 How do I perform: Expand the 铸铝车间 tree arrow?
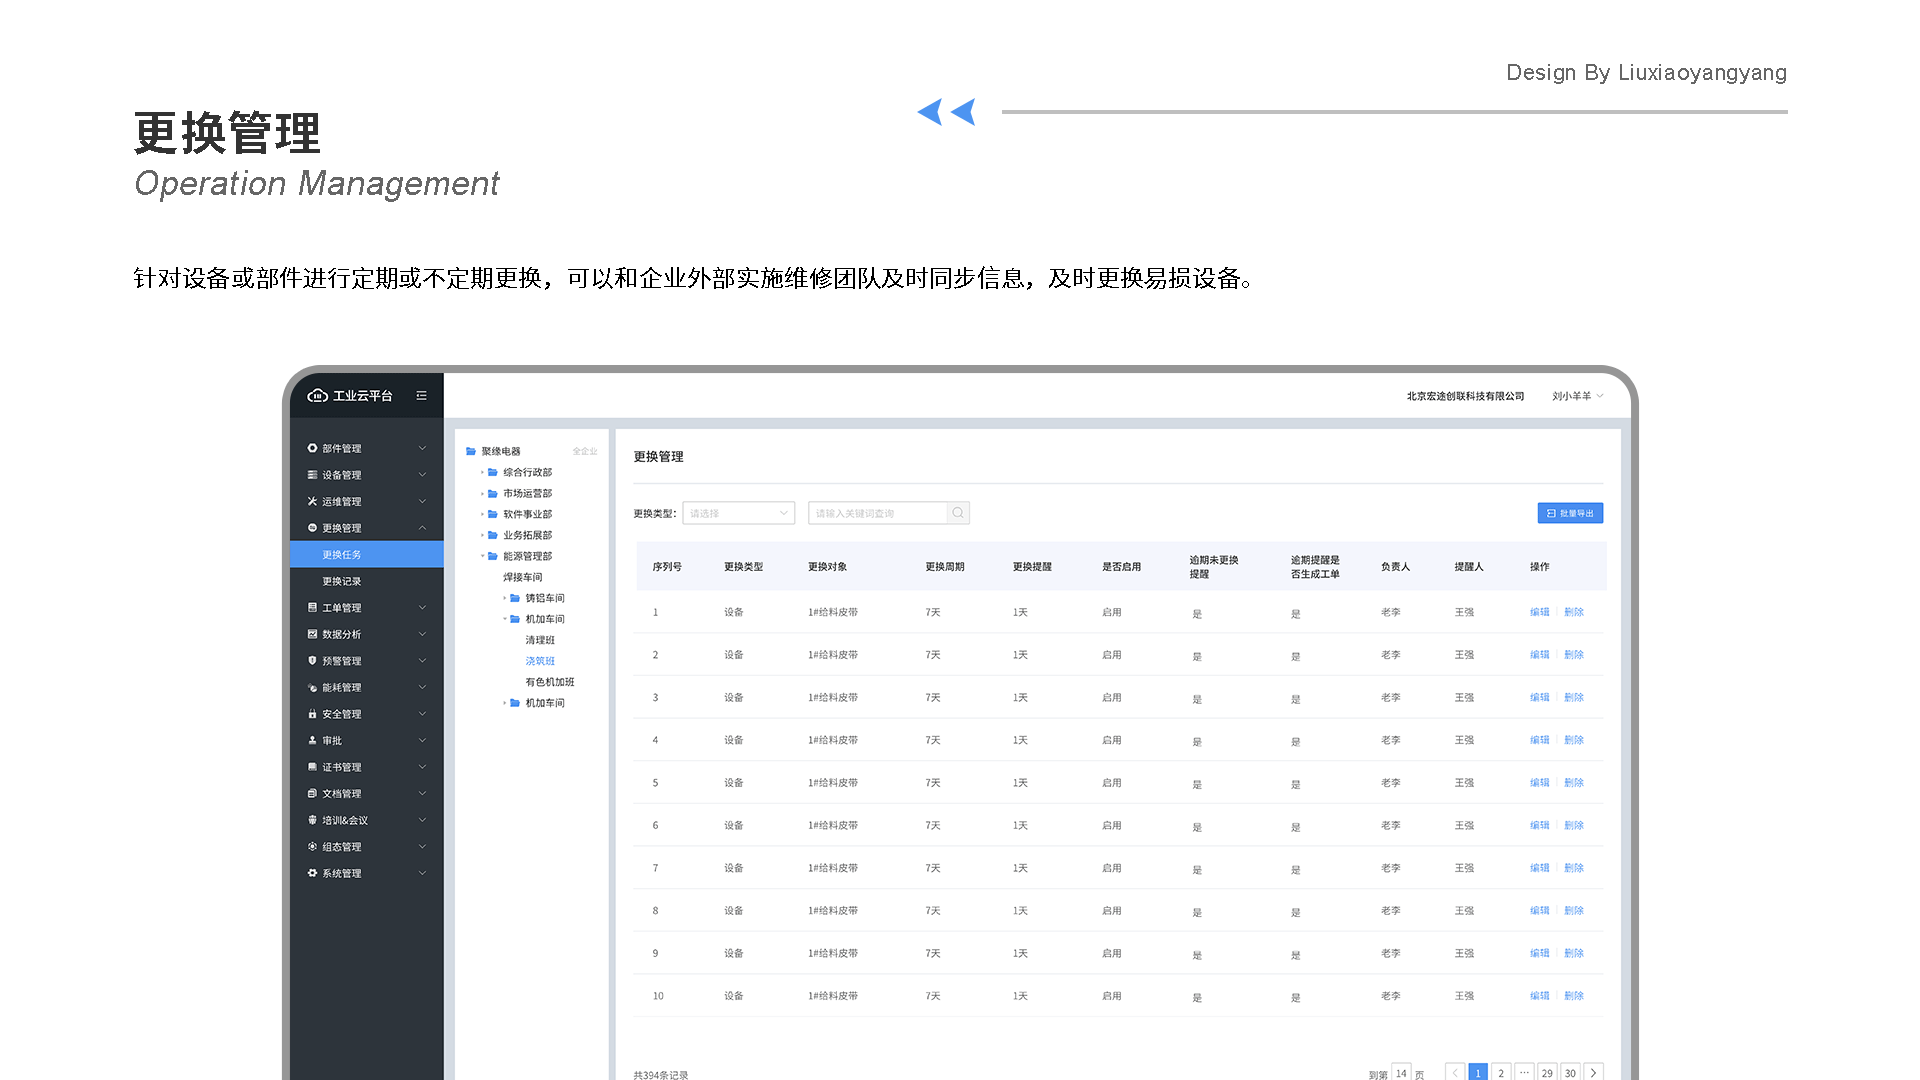point(504,598)
